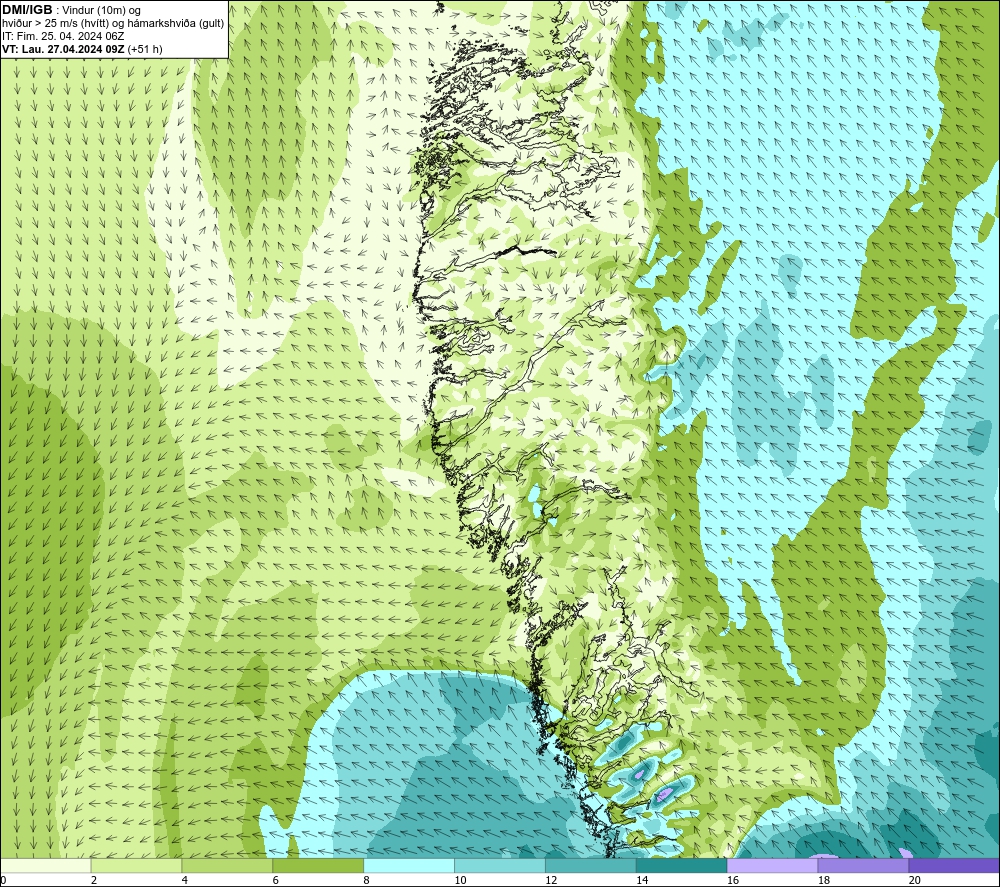Click the 8–10 m/s pale cyan swatch
The image size is (1000, 887).
click(x=409, y=865)
